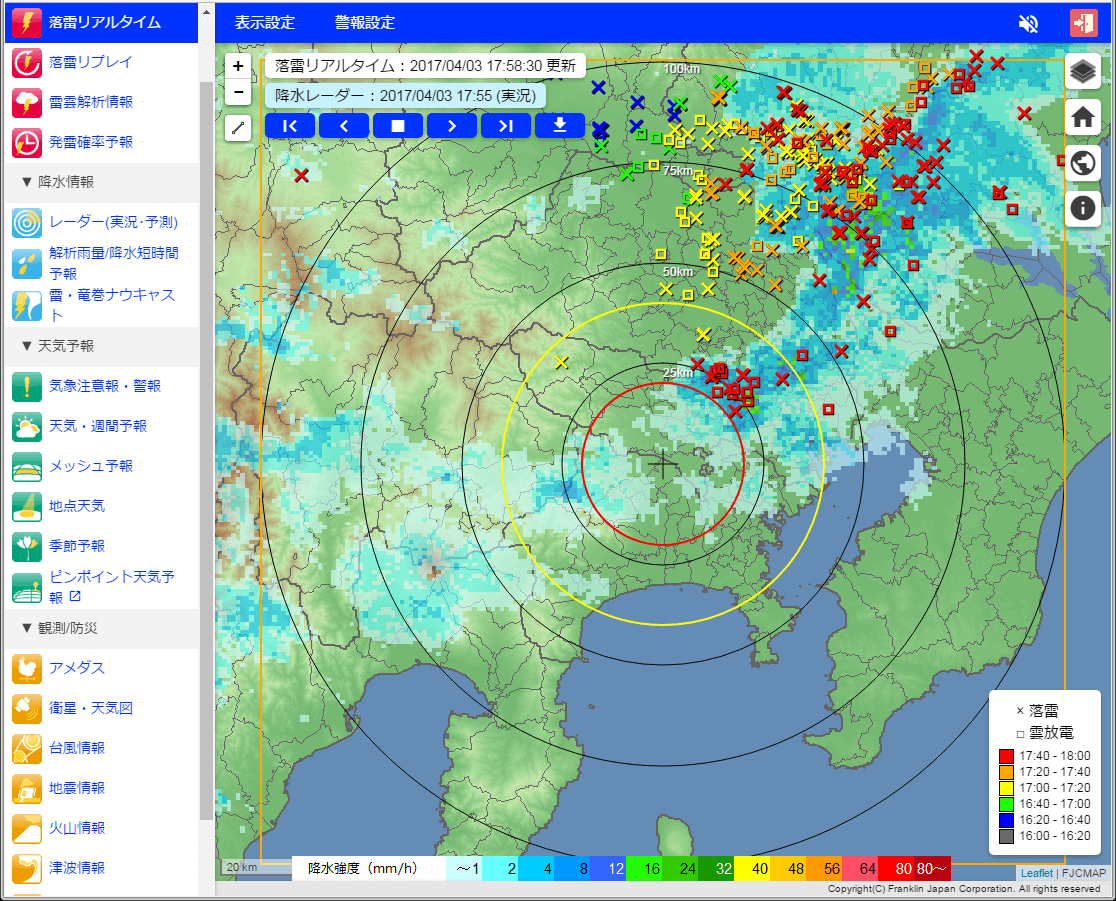The width and height of the screenshot is (1116, 901).
Task: Download the current lightning map image
Action: pyautogui.click(x=560, y=125)
